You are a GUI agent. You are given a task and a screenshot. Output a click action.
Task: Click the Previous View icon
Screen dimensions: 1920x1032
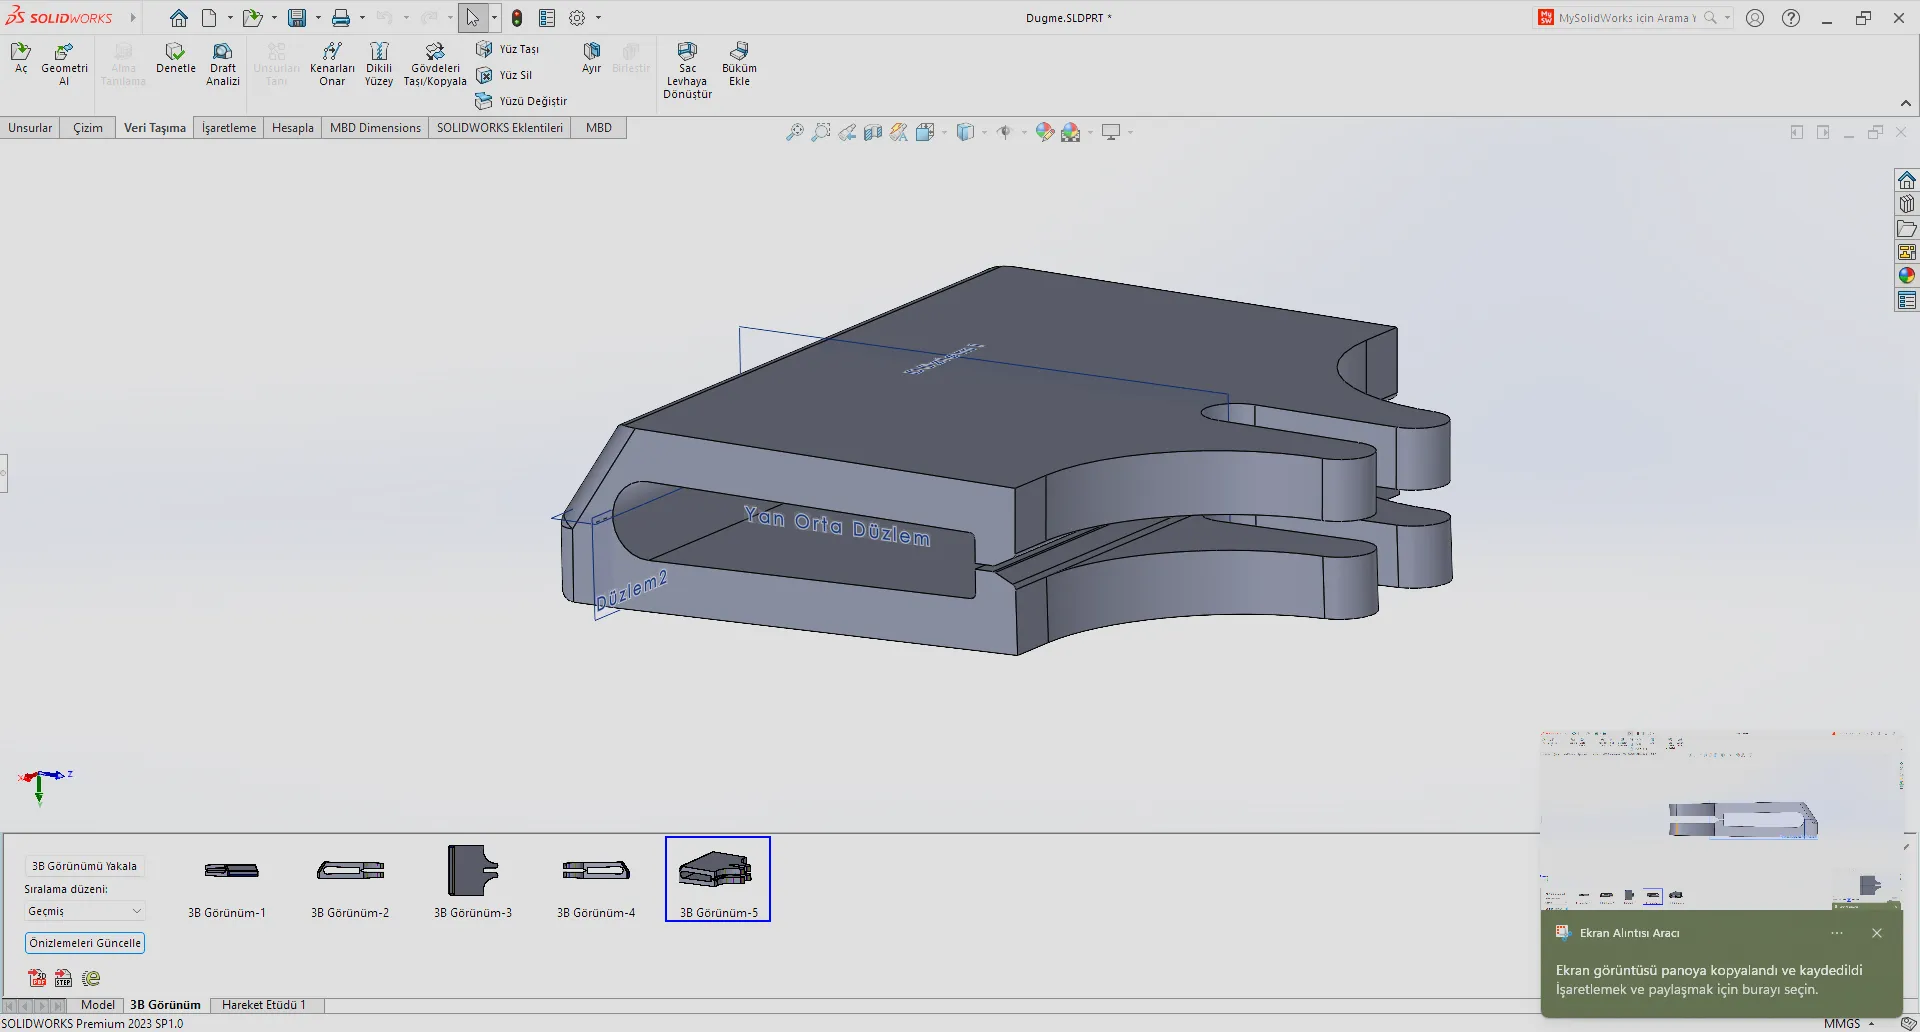click(x=847, y=132)
